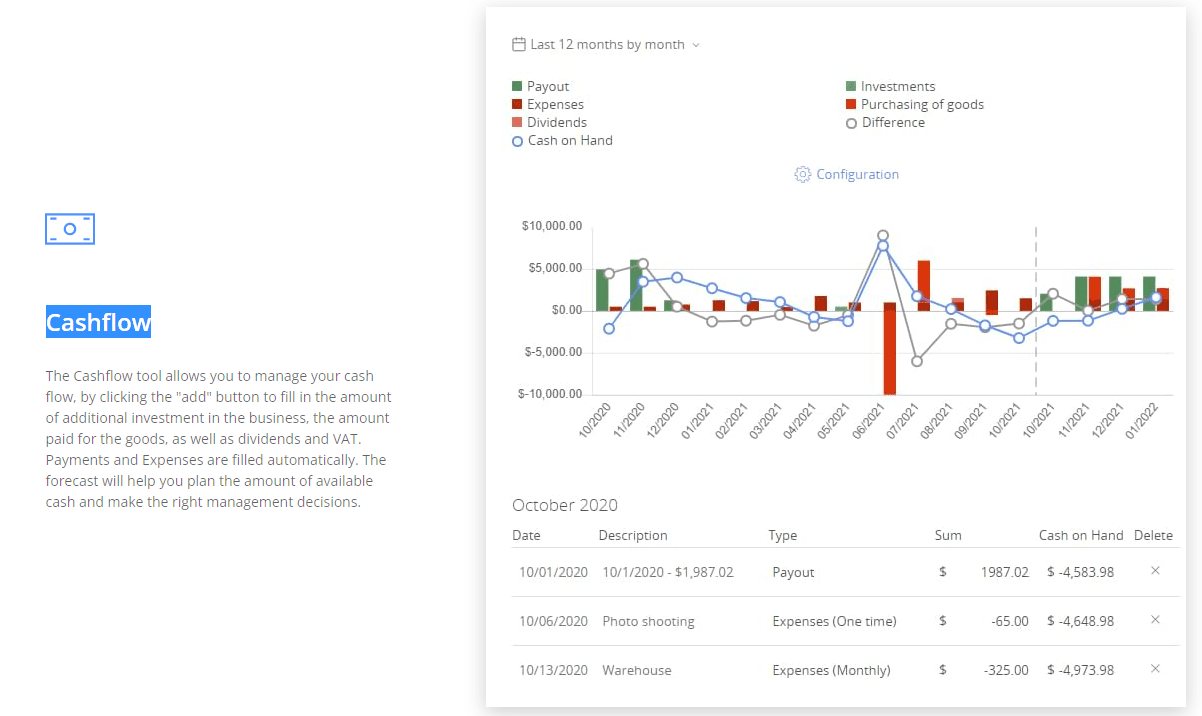Toggle Investments legend color swatch
Image resolution: width=1202 pixels, height=716 pixels.
click(851, 87)
